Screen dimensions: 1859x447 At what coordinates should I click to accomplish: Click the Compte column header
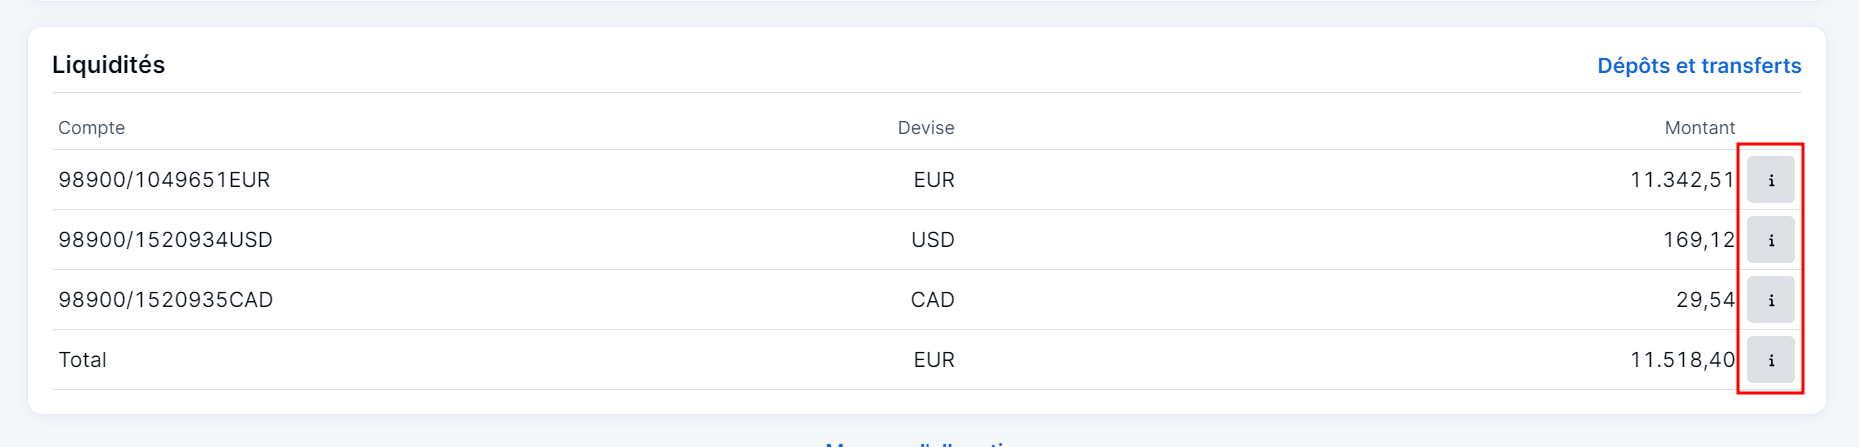point(92,128)
